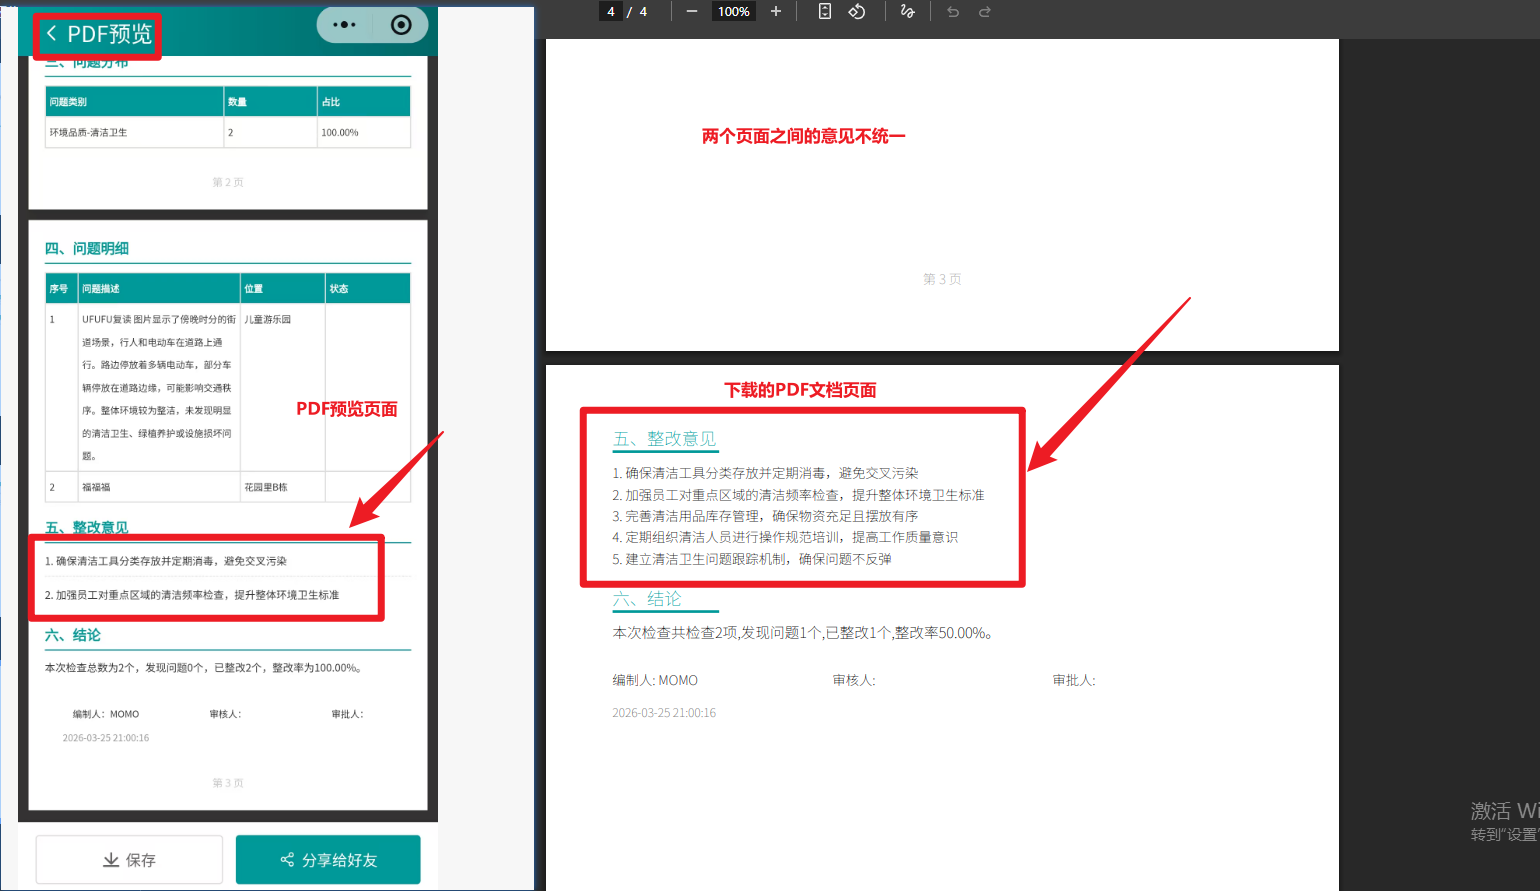The width and height of the screenshot is (1540, 891).
Task: Click the fit-to-page icon in PDF toolbar
Action: click(x=823, y=12)
